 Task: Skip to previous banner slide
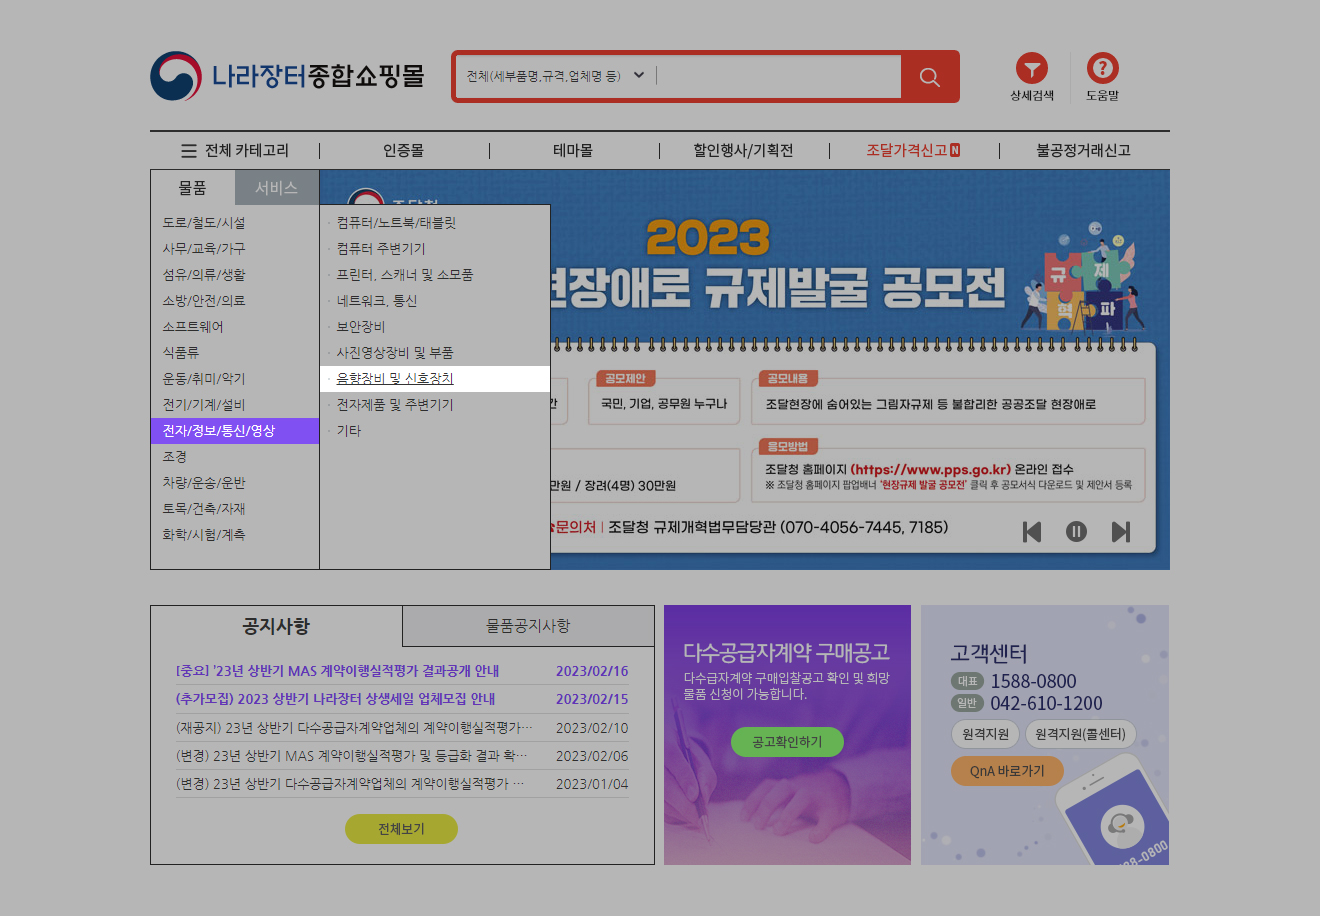coord(1032,532)
